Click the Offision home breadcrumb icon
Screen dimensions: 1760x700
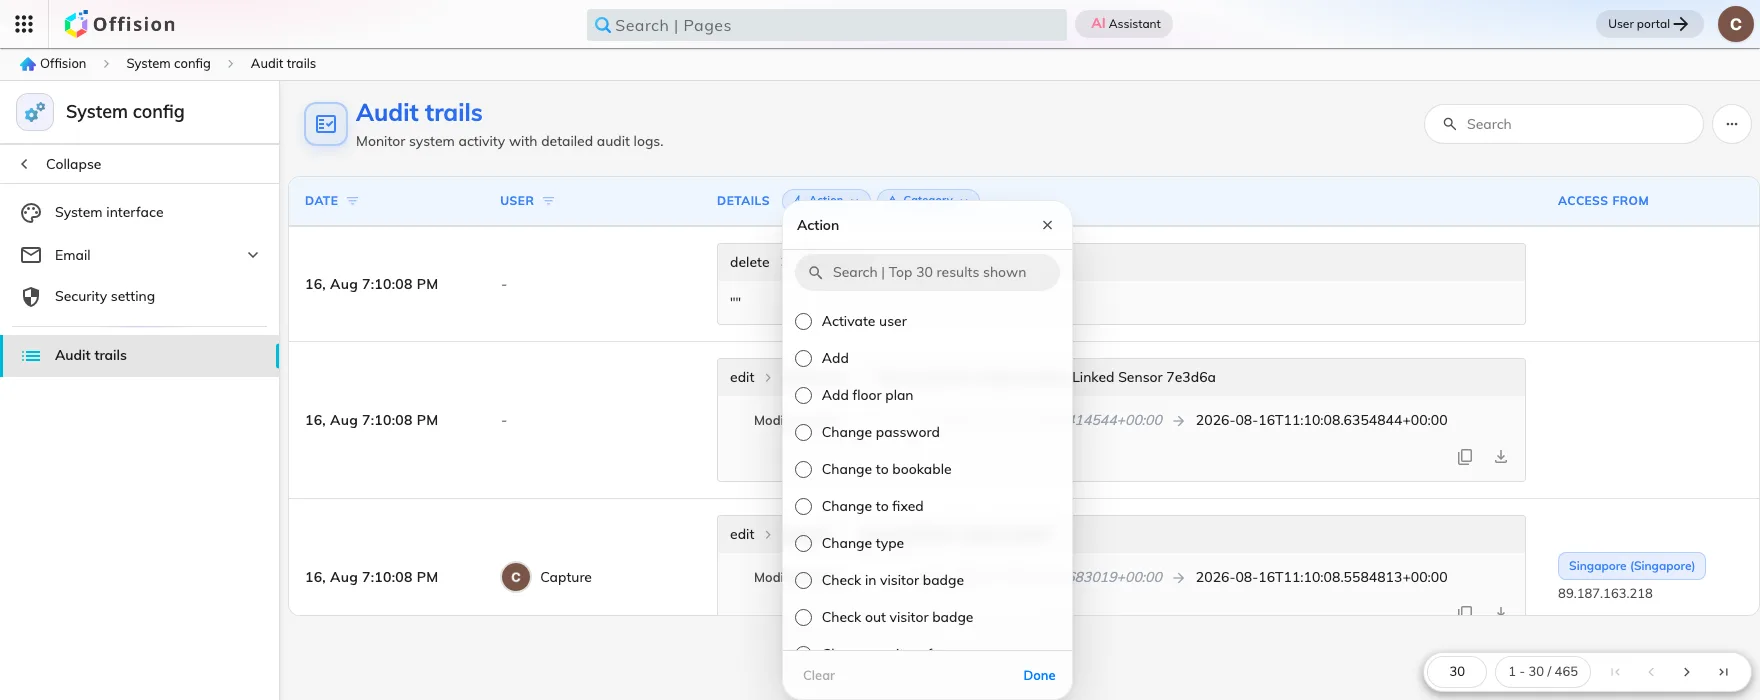[x=28, y=64]
